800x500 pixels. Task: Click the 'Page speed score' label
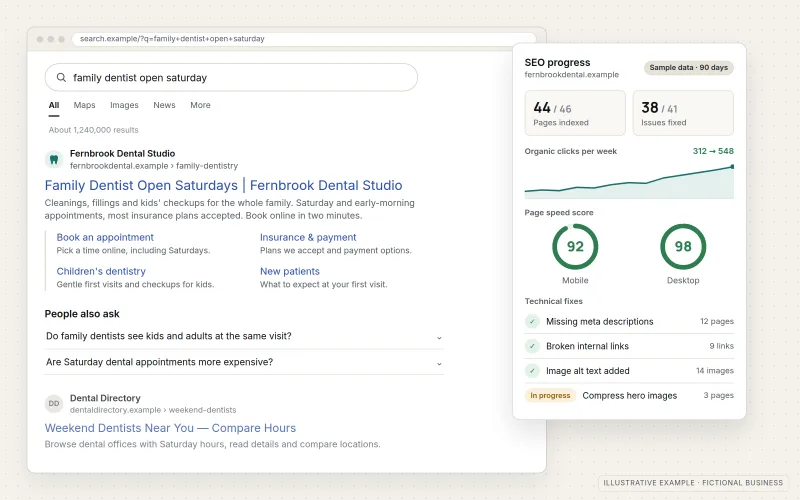(x=559, y=212)
